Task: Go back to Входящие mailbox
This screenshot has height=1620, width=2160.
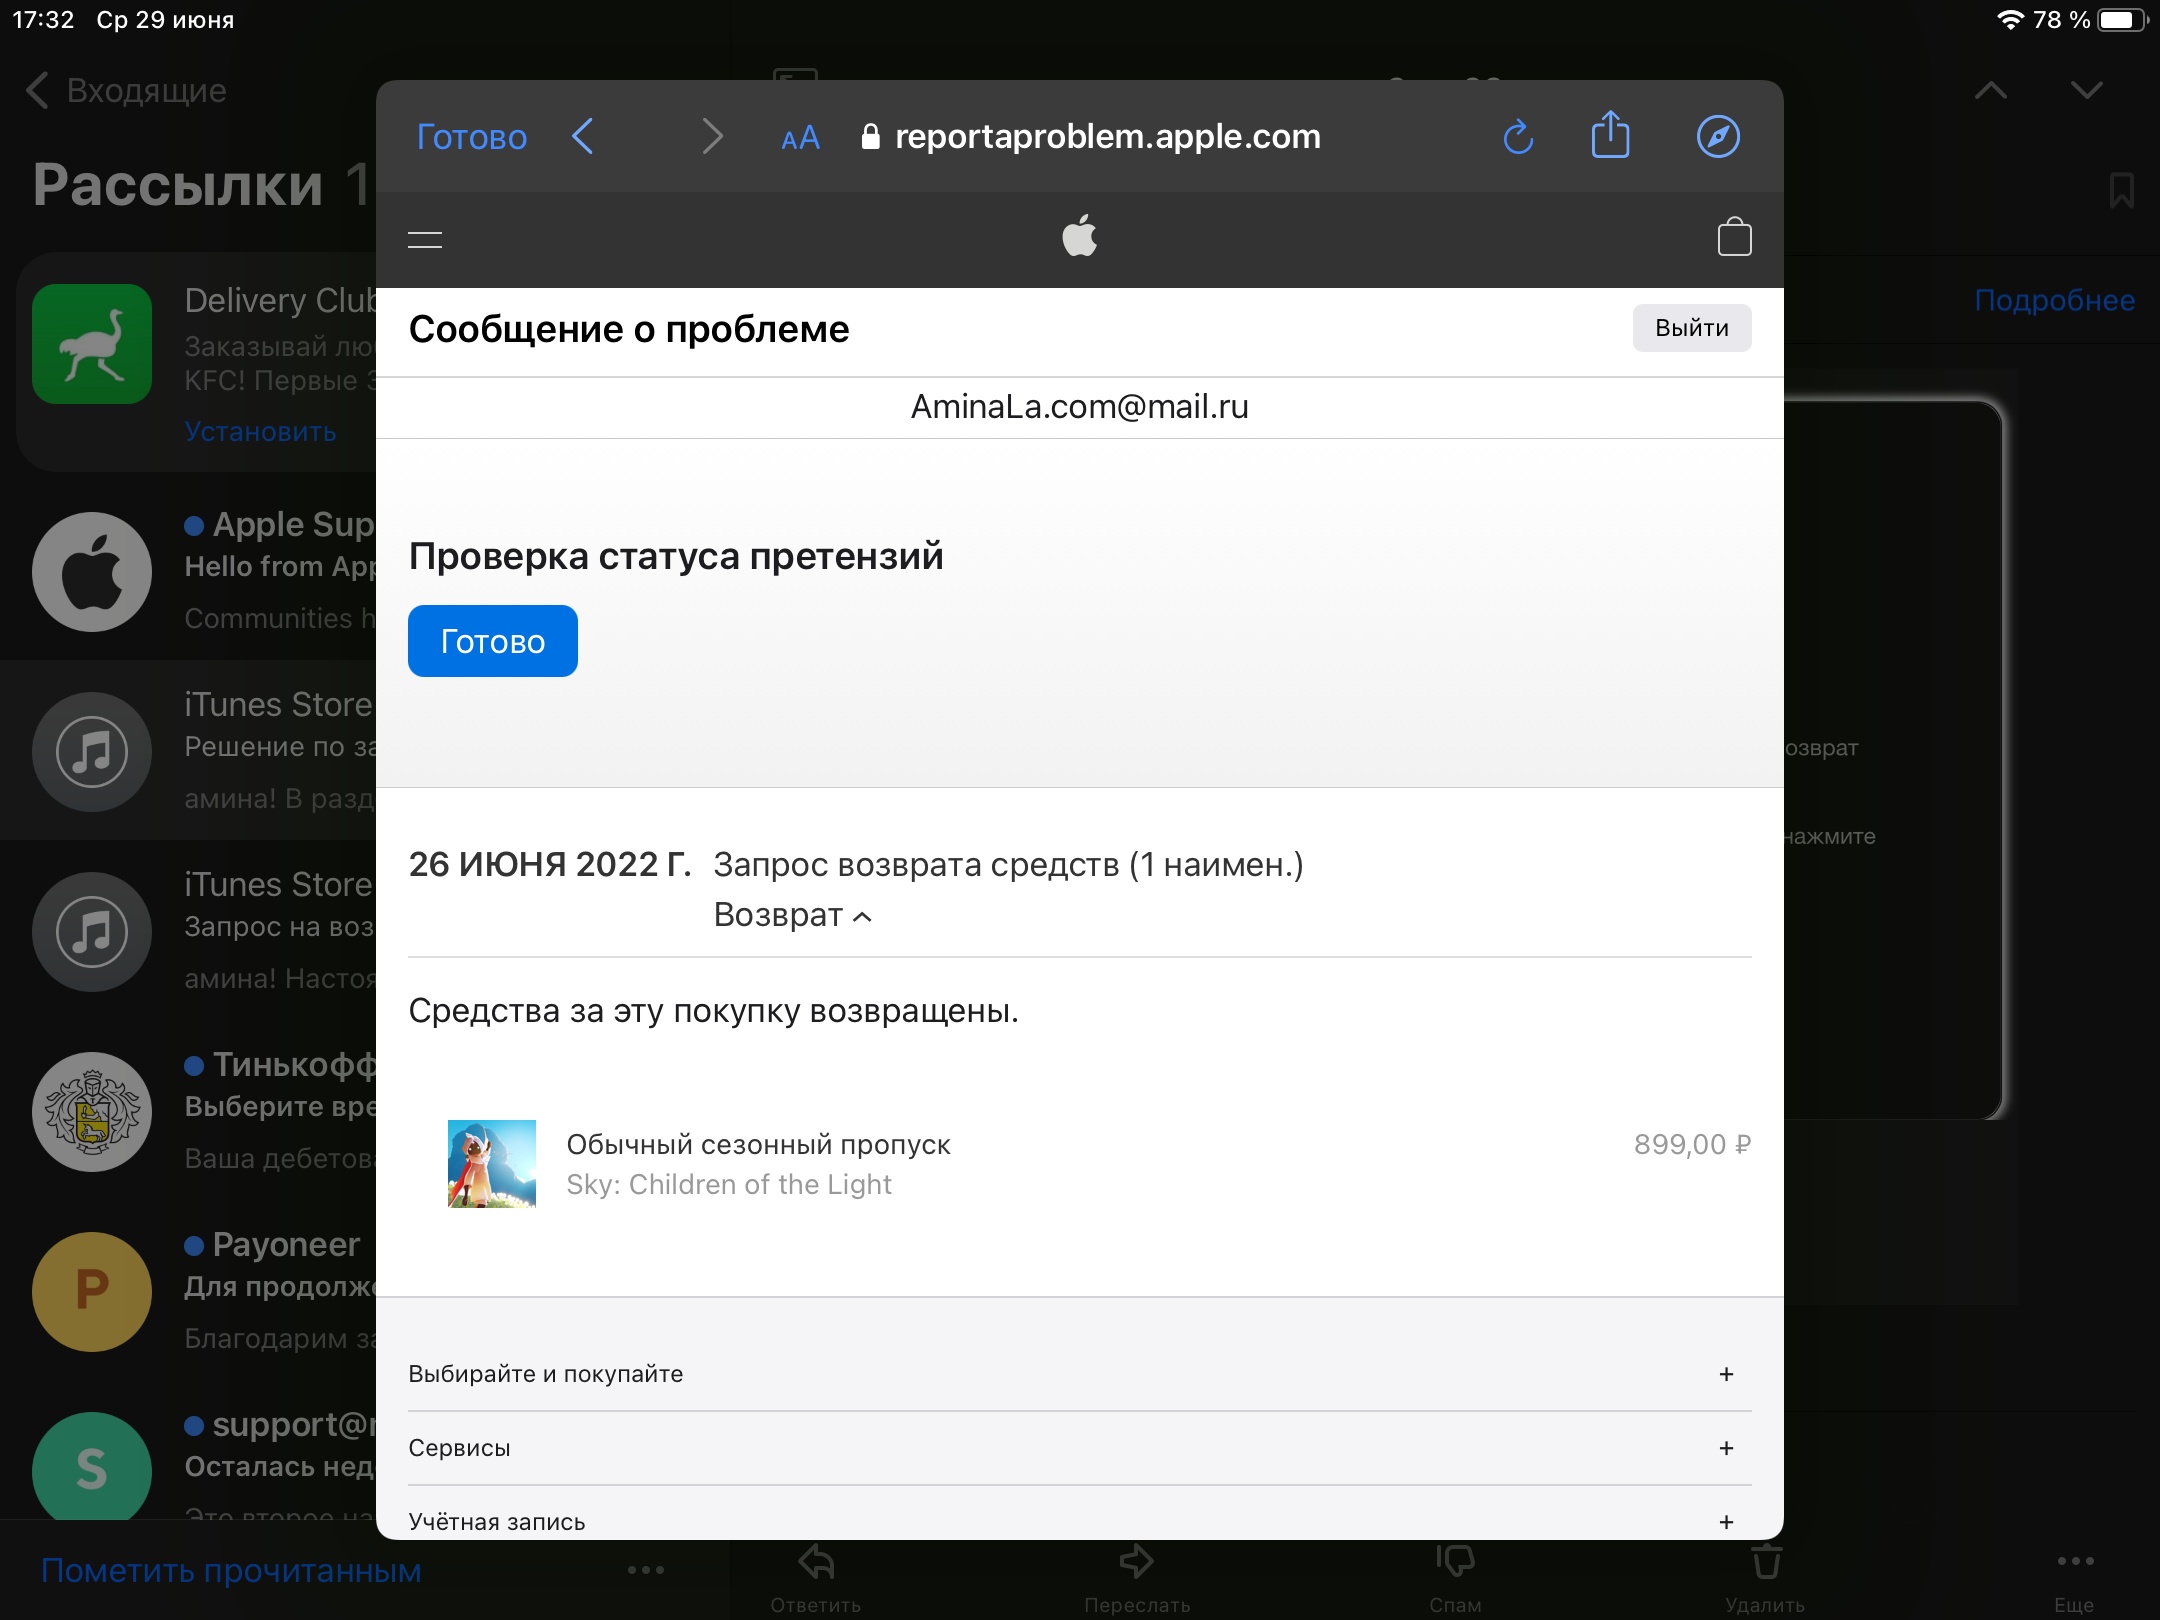Action: 127,91
